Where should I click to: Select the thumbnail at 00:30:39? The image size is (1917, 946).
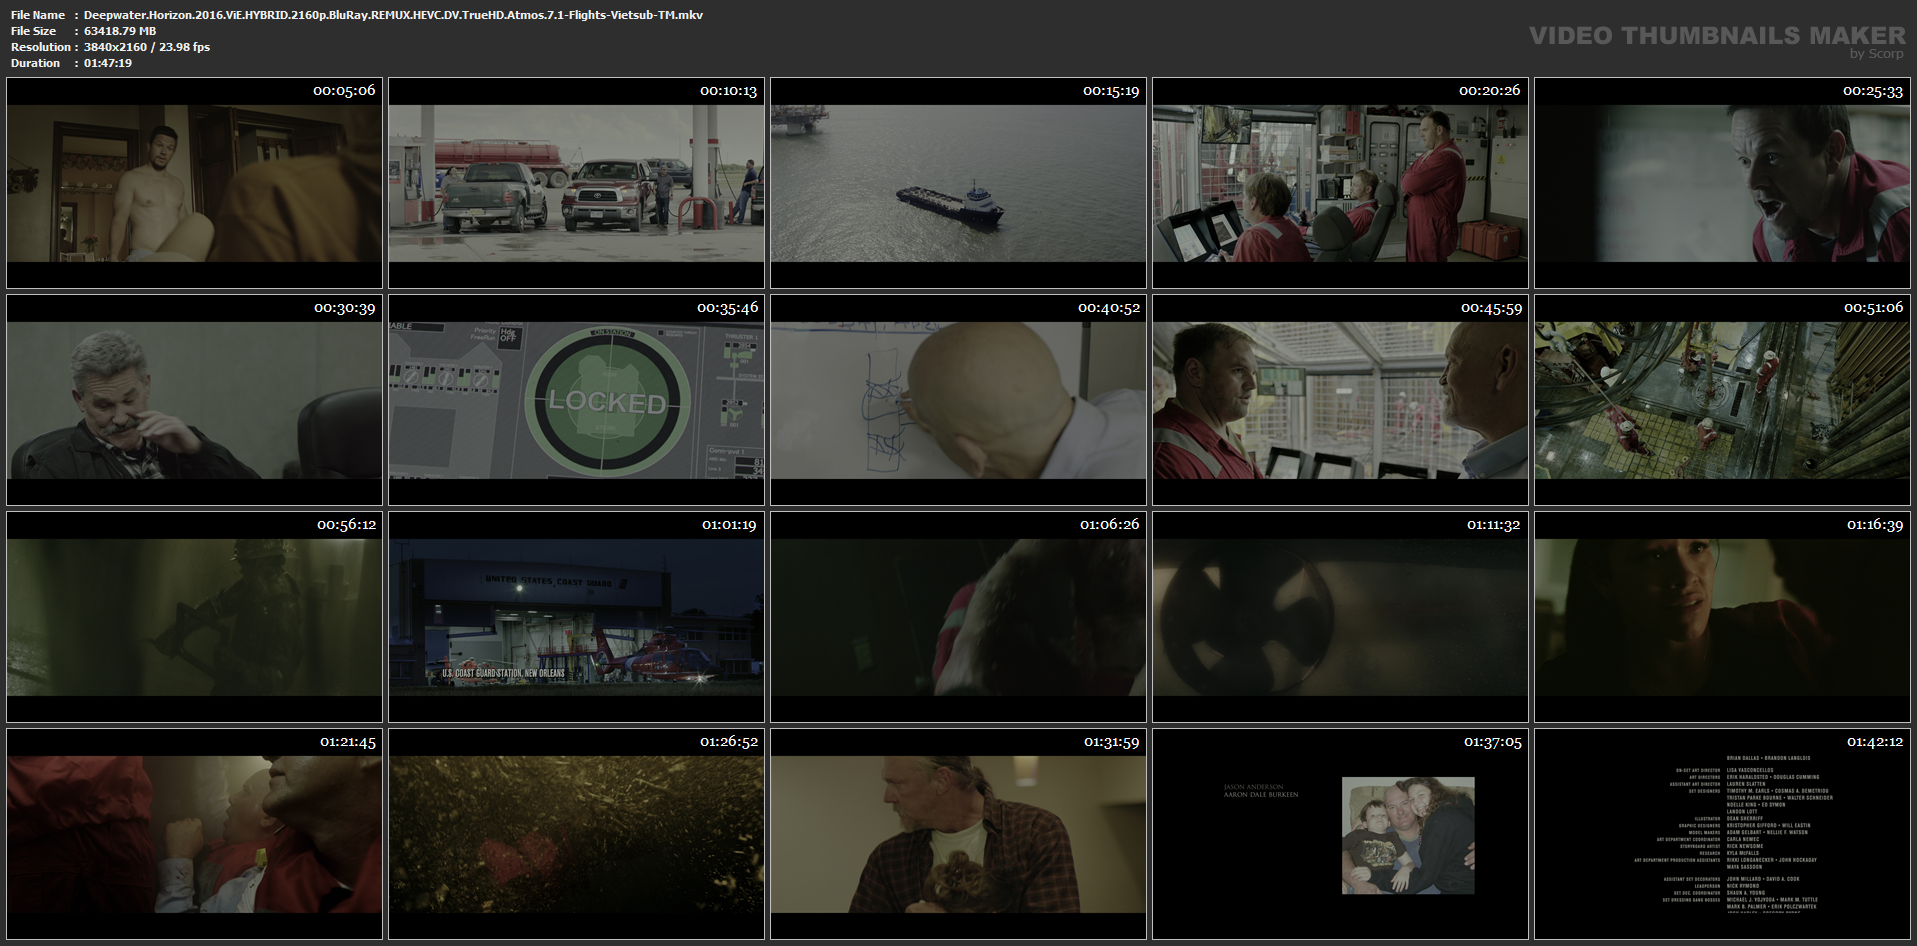194,400
